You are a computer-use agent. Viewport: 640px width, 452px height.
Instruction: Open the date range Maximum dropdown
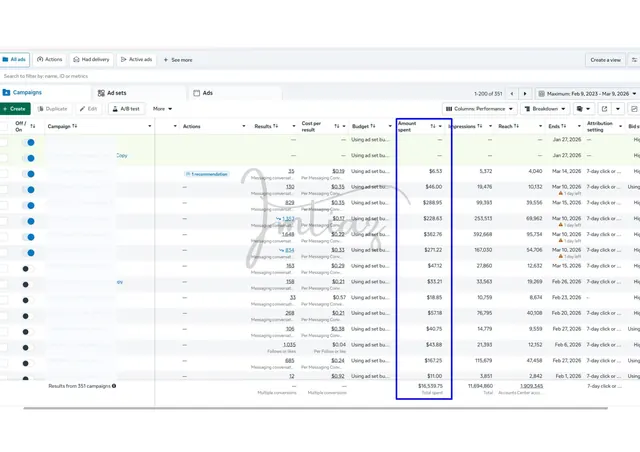[587, 94]
